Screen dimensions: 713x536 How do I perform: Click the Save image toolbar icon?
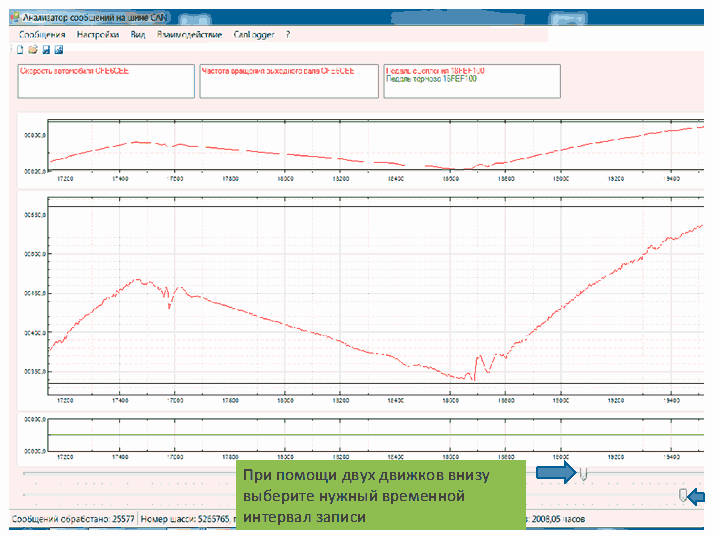(x=59, y=49)
